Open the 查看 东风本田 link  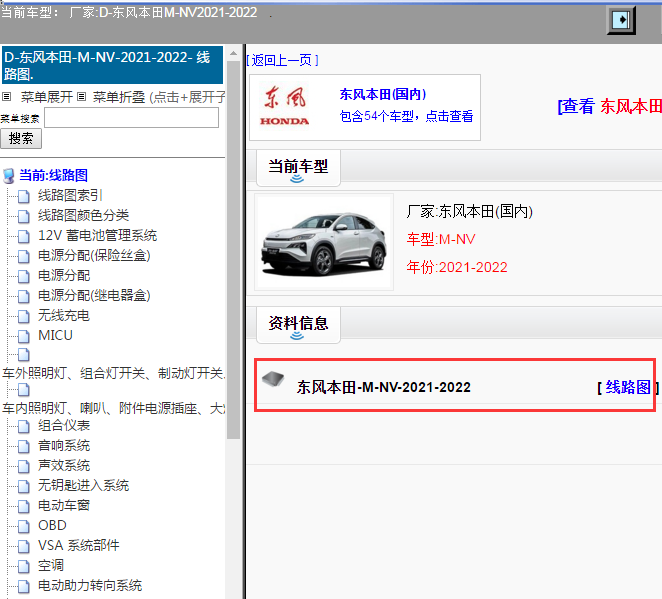pyautogui.click(x=609, y=106)
